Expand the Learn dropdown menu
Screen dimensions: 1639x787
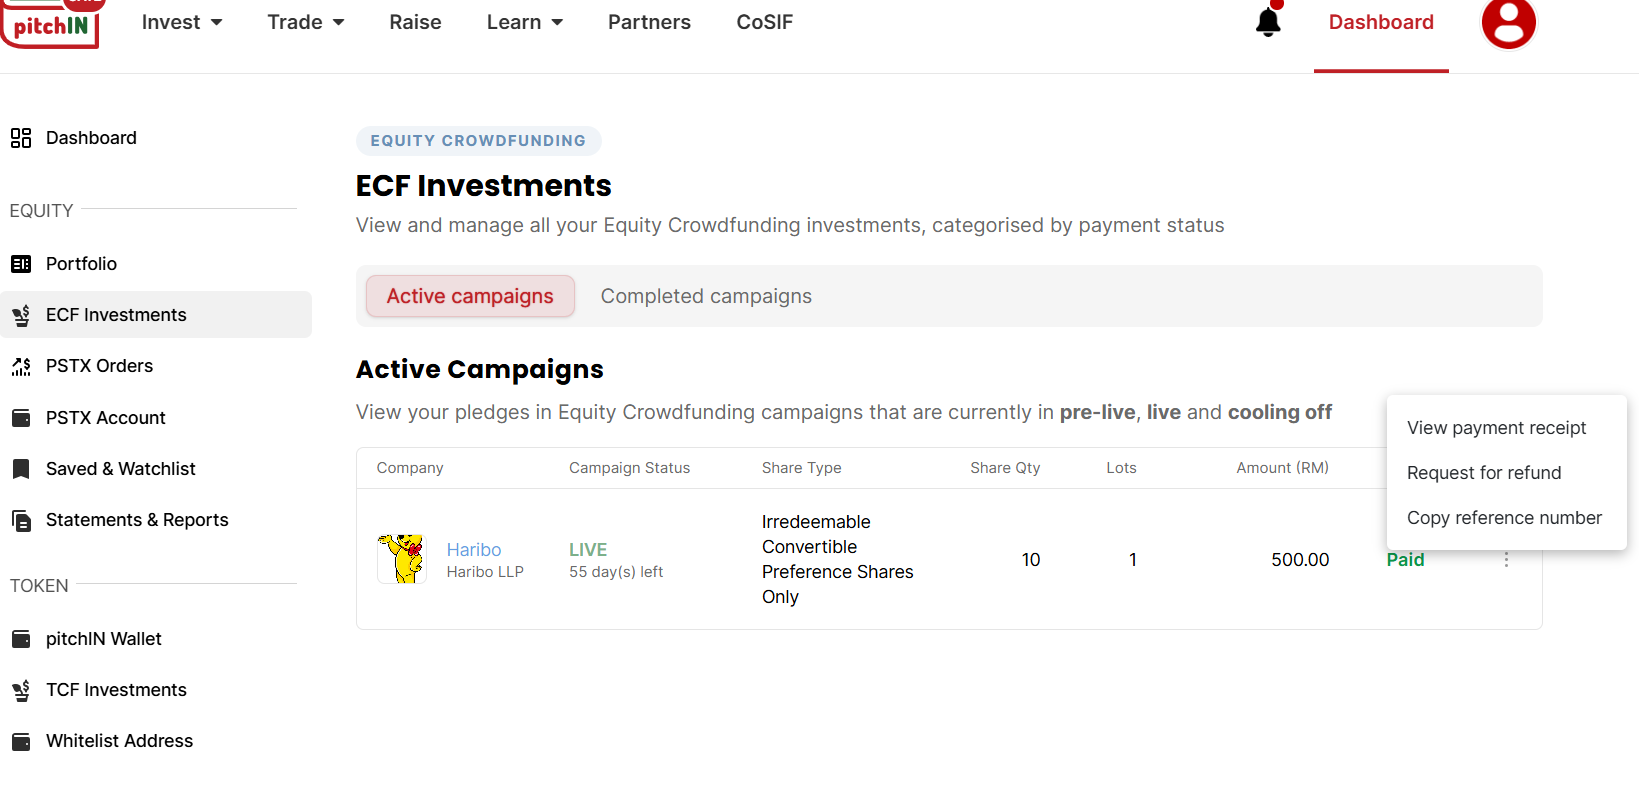(525, 22)
